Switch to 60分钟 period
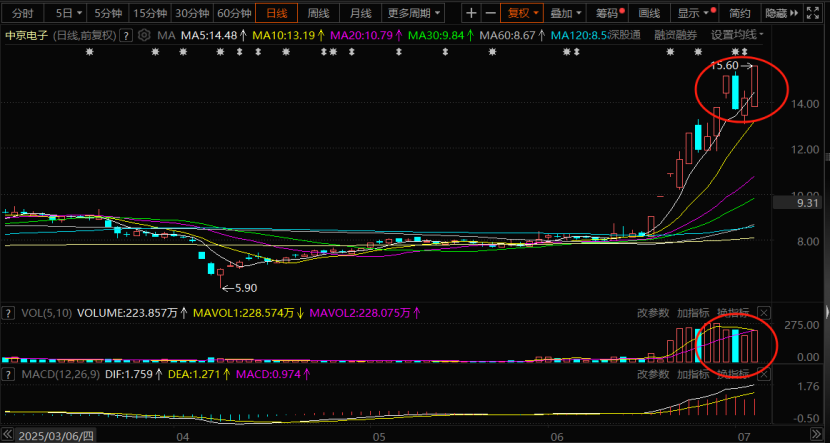Viewport: 830px width, 444px height. [x=233, y=13]
